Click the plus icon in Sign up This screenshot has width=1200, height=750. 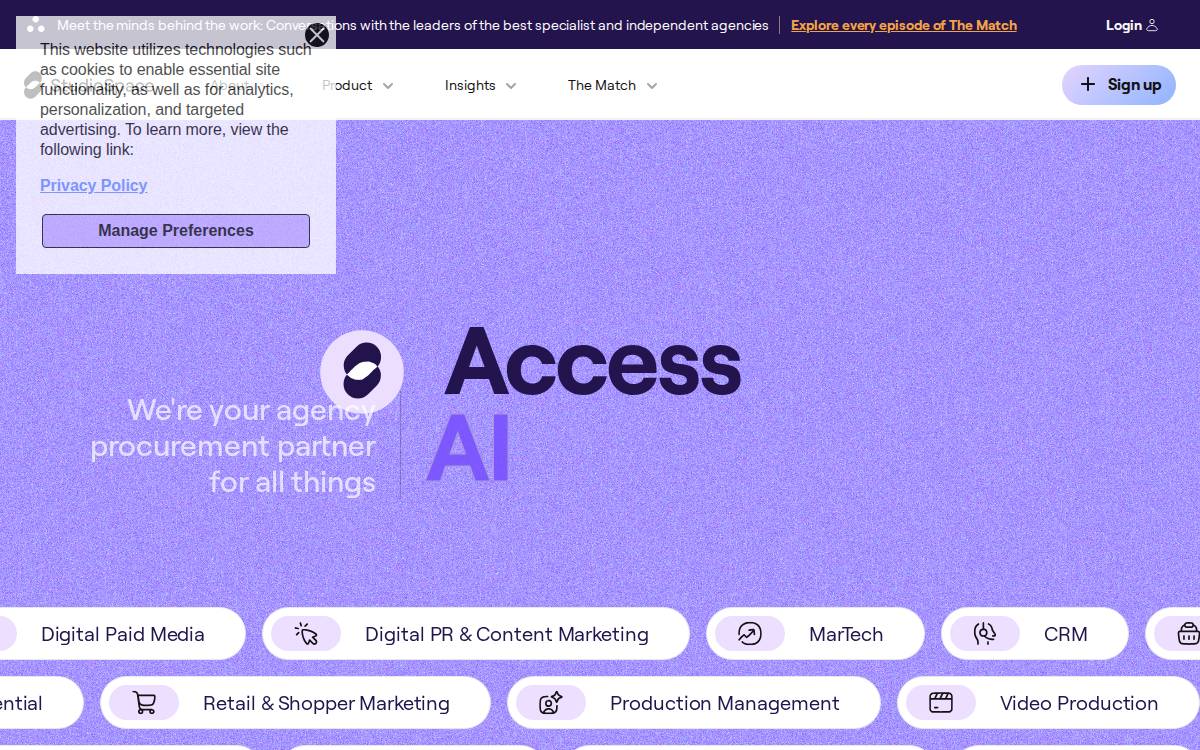point(1088,85)
